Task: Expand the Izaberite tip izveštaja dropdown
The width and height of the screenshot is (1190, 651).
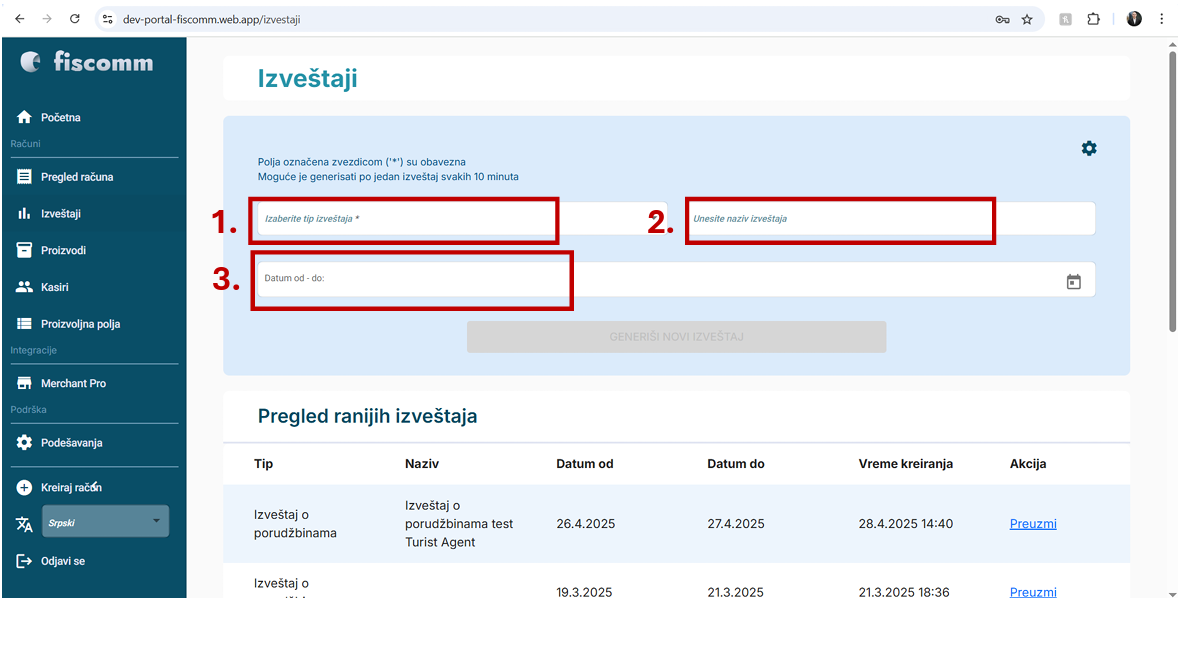Action: (x=460, y=219)
